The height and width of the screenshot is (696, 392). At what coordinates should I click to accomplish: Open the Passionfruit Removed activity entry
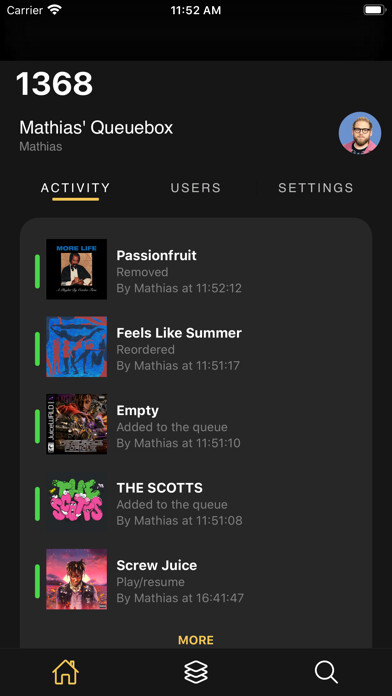click(x=196, y=269)
